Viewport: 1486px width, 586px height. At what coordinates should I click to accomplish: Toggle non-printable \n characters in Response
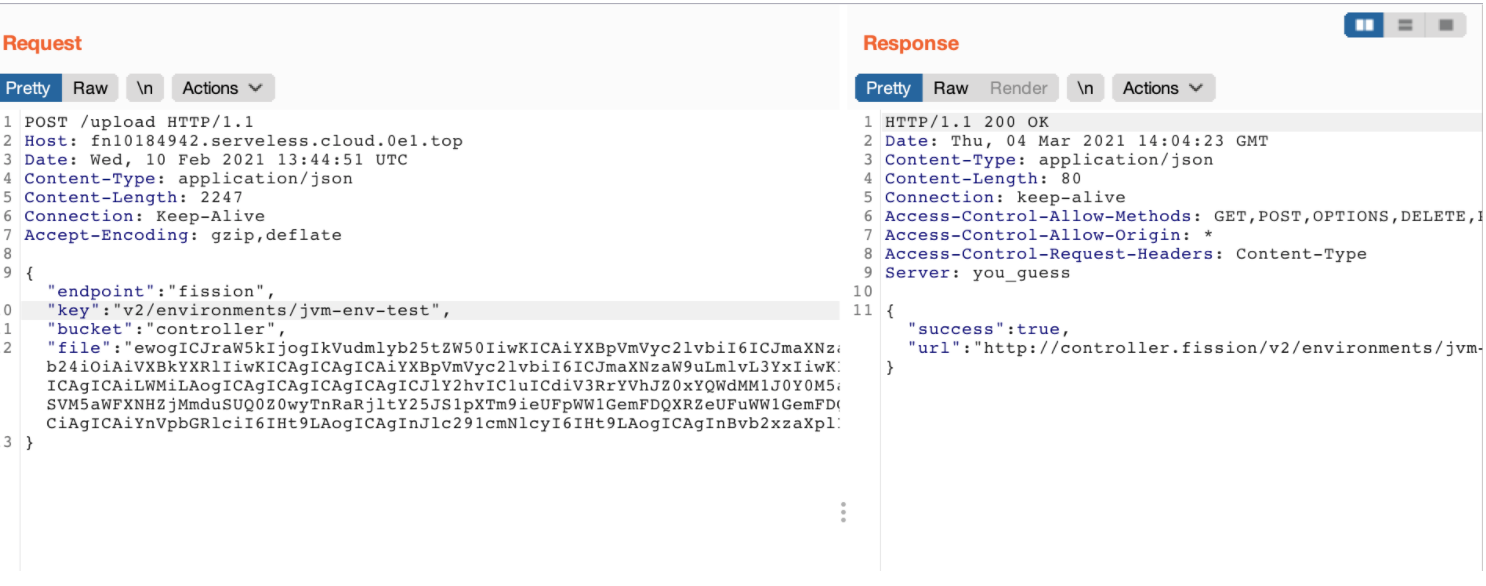click(1085, 88)
